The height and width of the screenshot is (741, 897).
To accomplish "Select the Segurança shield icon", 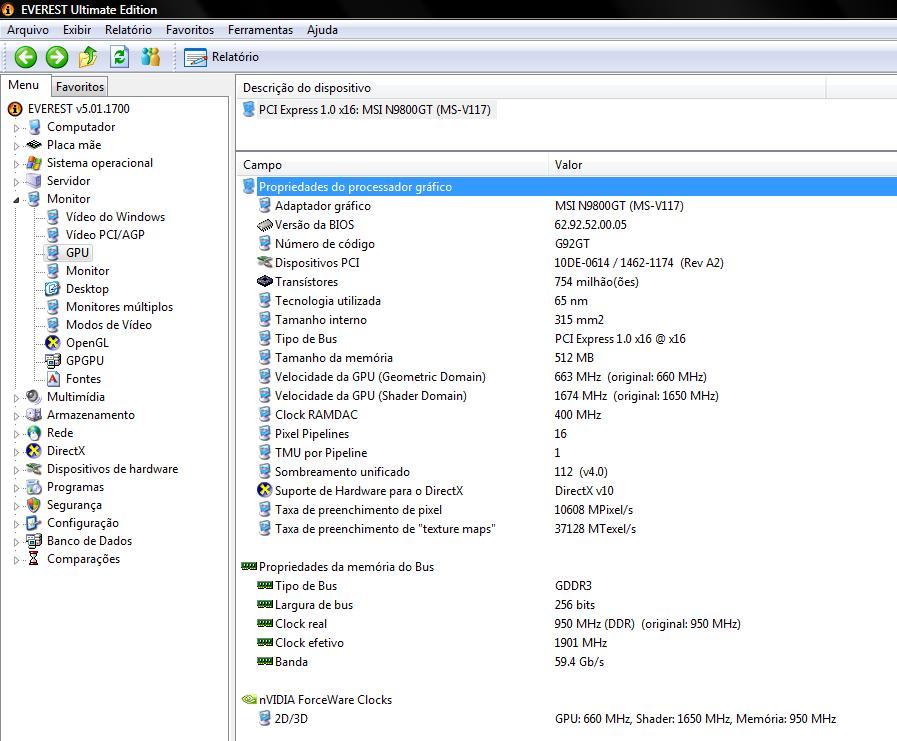I will [34, 505].
